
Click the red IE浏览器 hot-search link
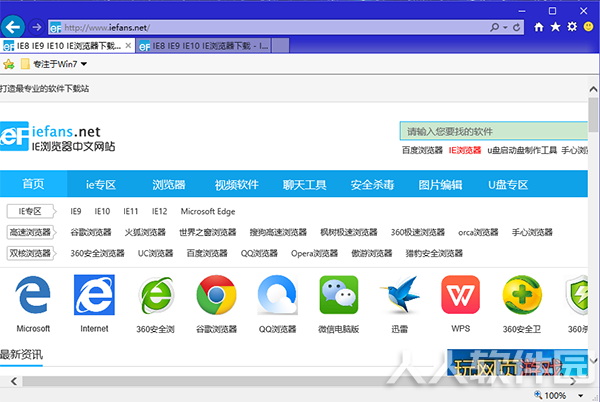[x=465, y=150]
